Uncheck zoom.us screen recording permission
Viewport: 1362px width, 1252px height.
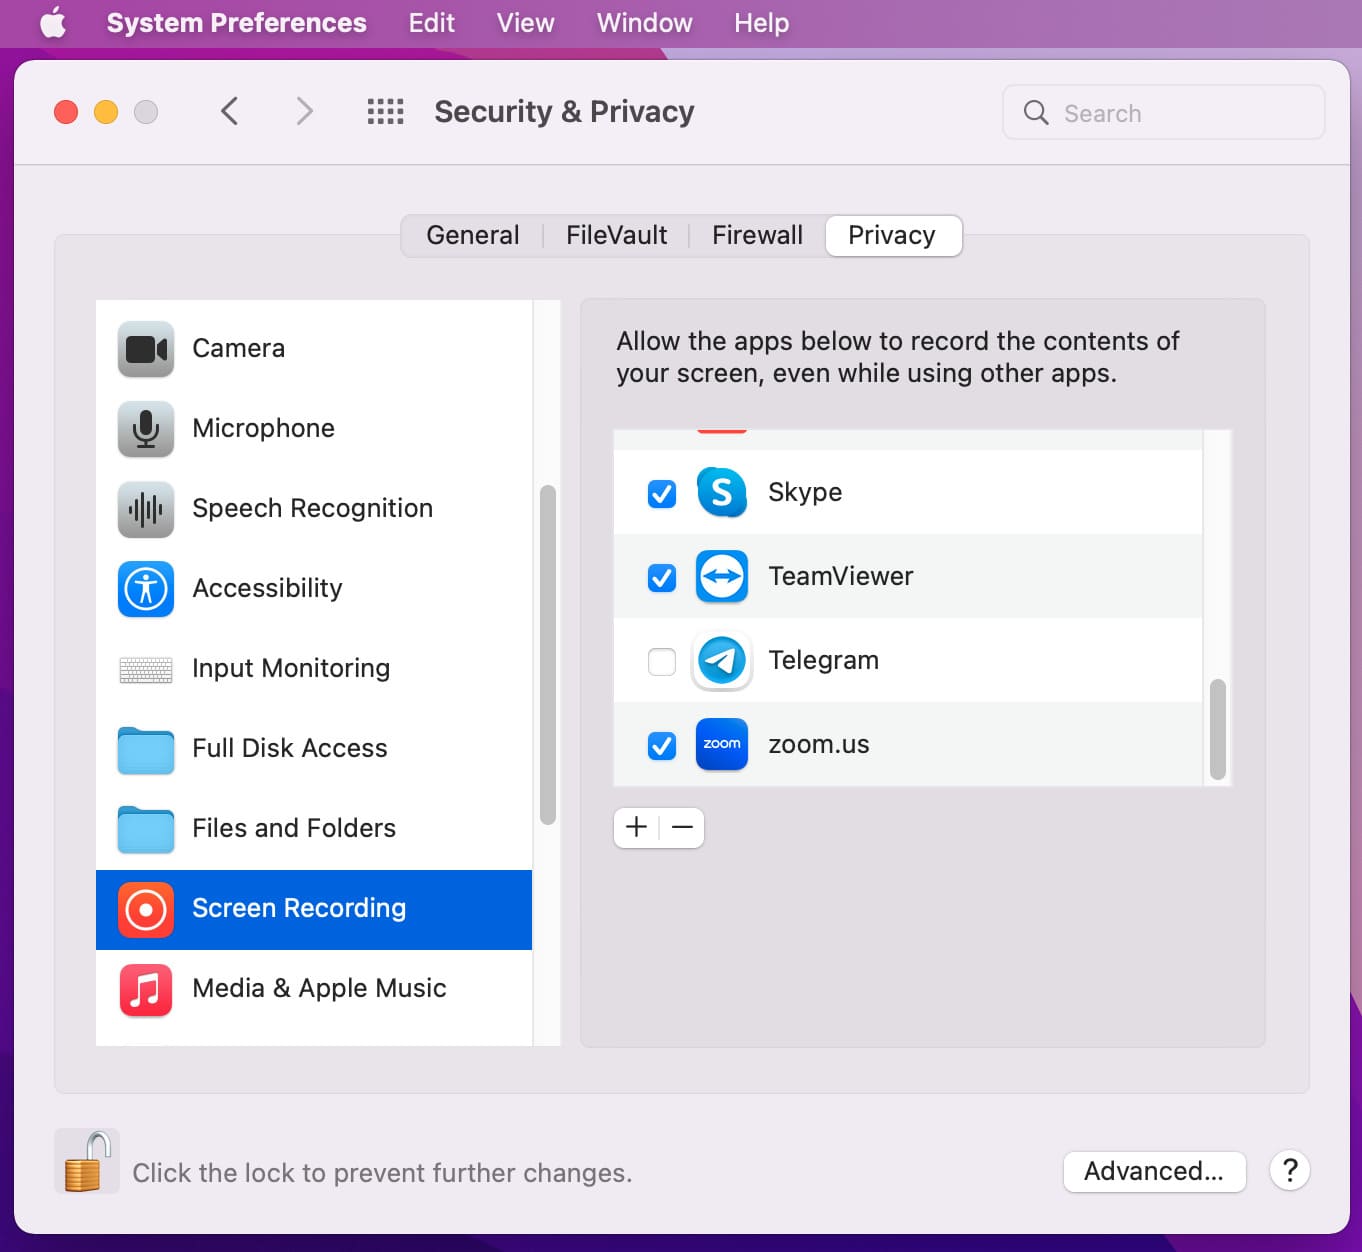(662, 745)
